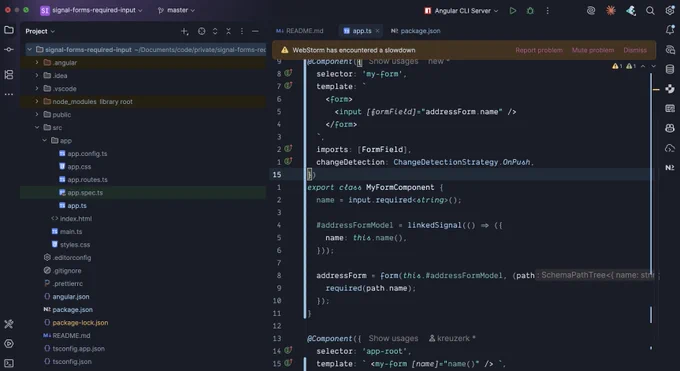This screenshot has width=680, height=371.
Task: Collapse the src folder
Action: click(x=36, y=128)
